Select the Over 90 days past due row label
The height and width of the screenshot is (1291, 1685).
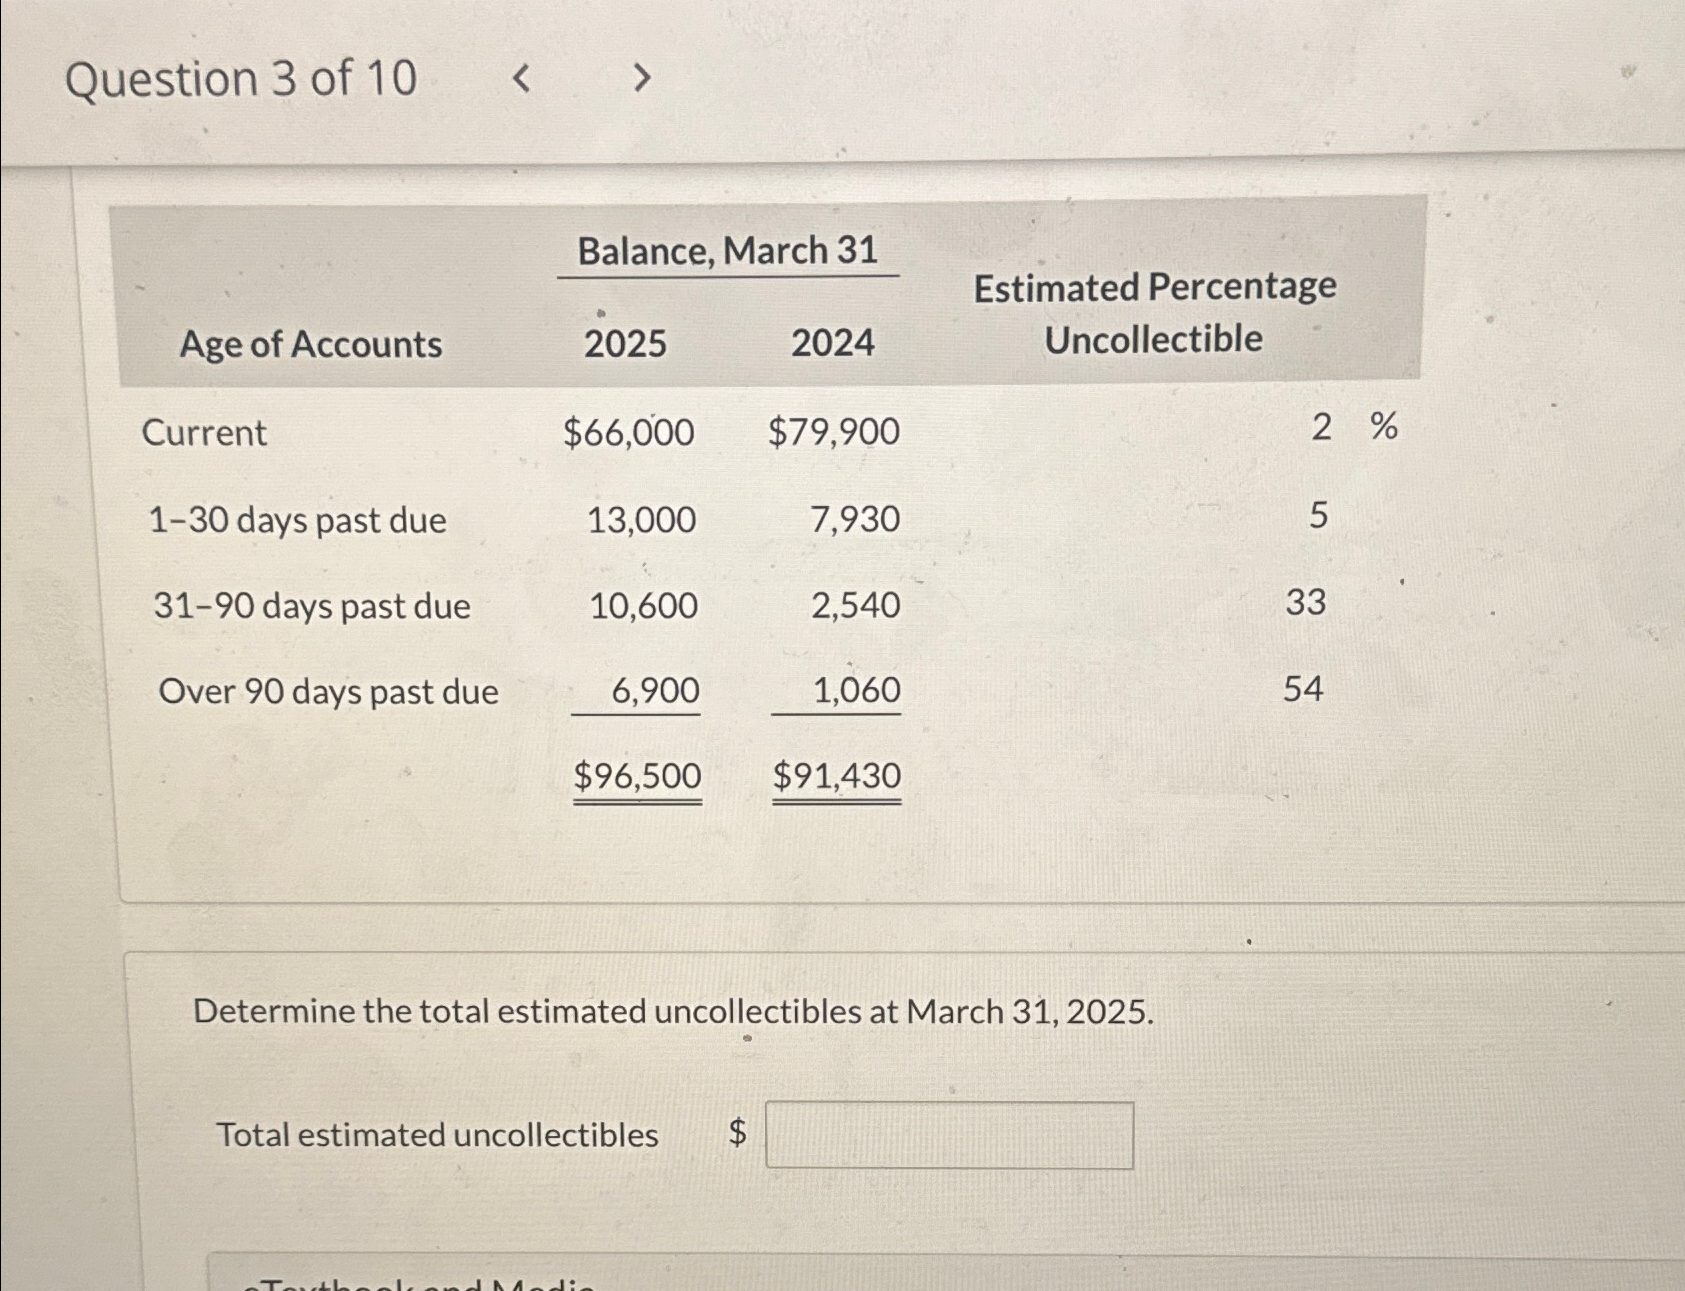tap(328, 692)
